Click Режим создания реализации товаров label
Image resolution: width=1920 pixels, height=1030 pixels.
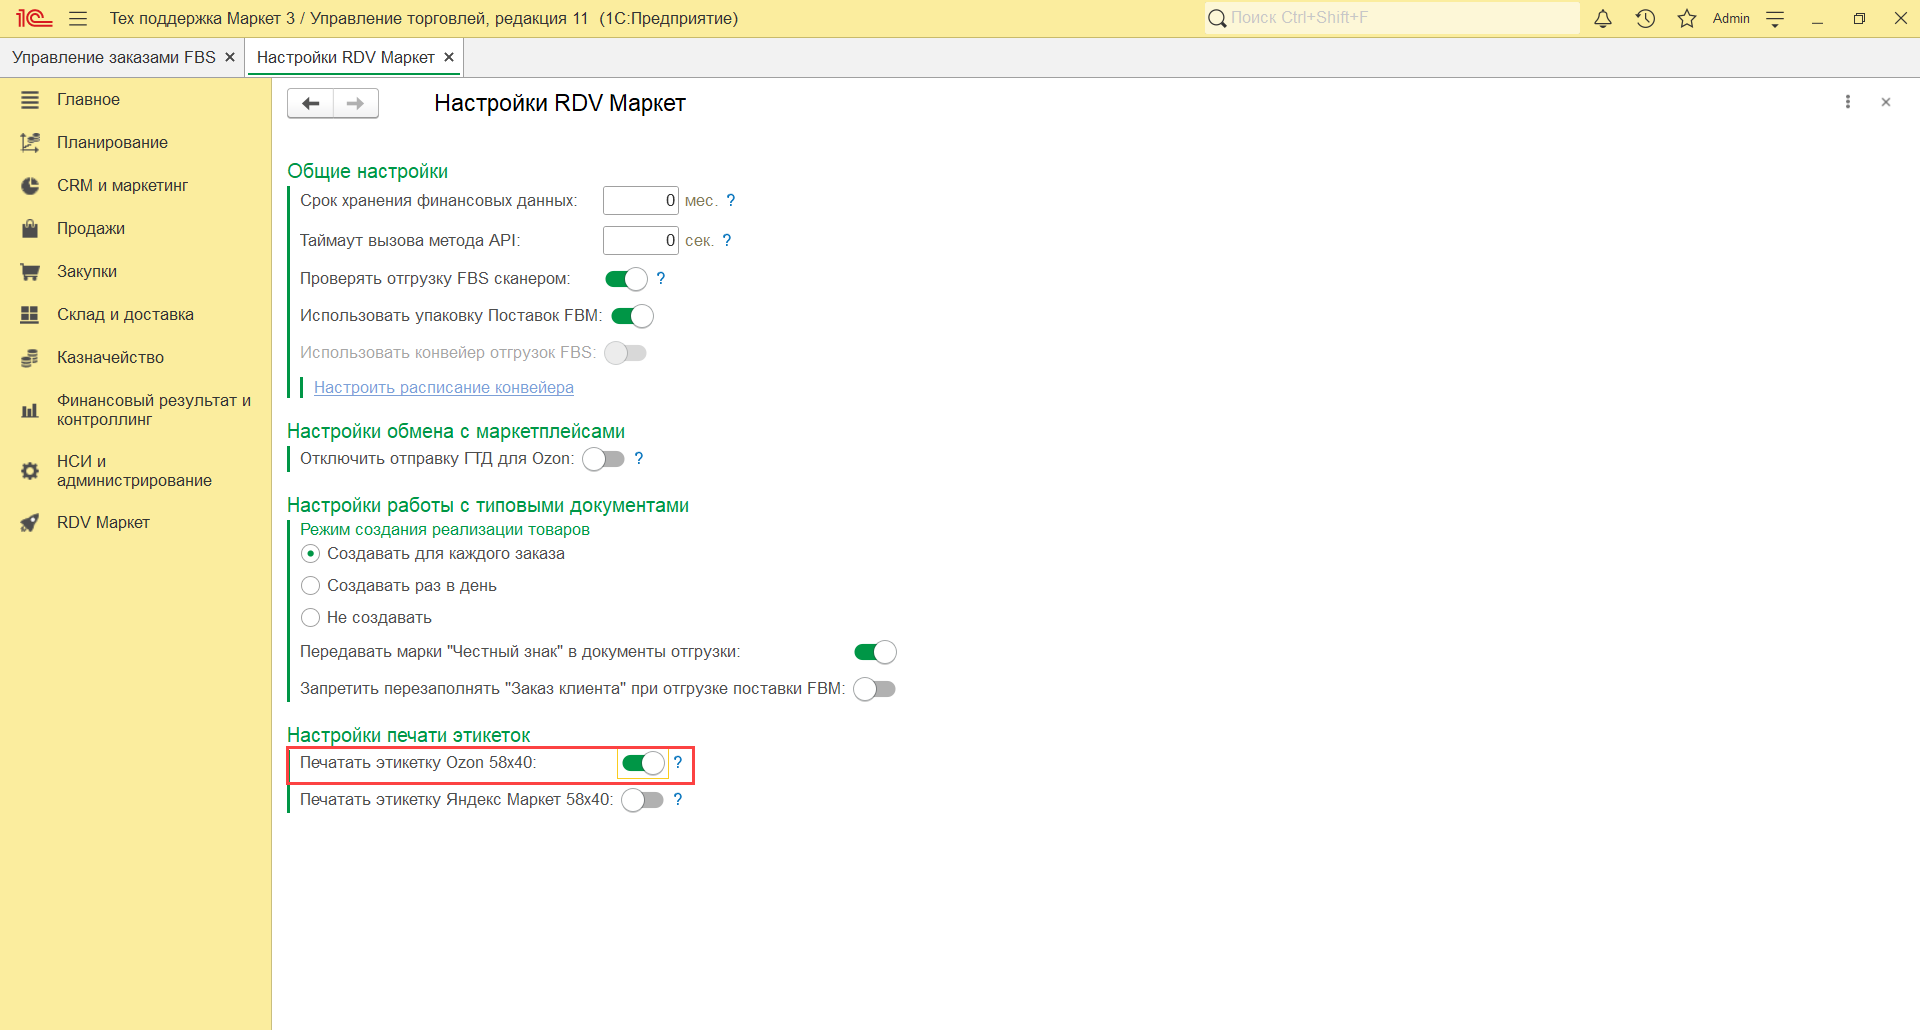[445, 530]
